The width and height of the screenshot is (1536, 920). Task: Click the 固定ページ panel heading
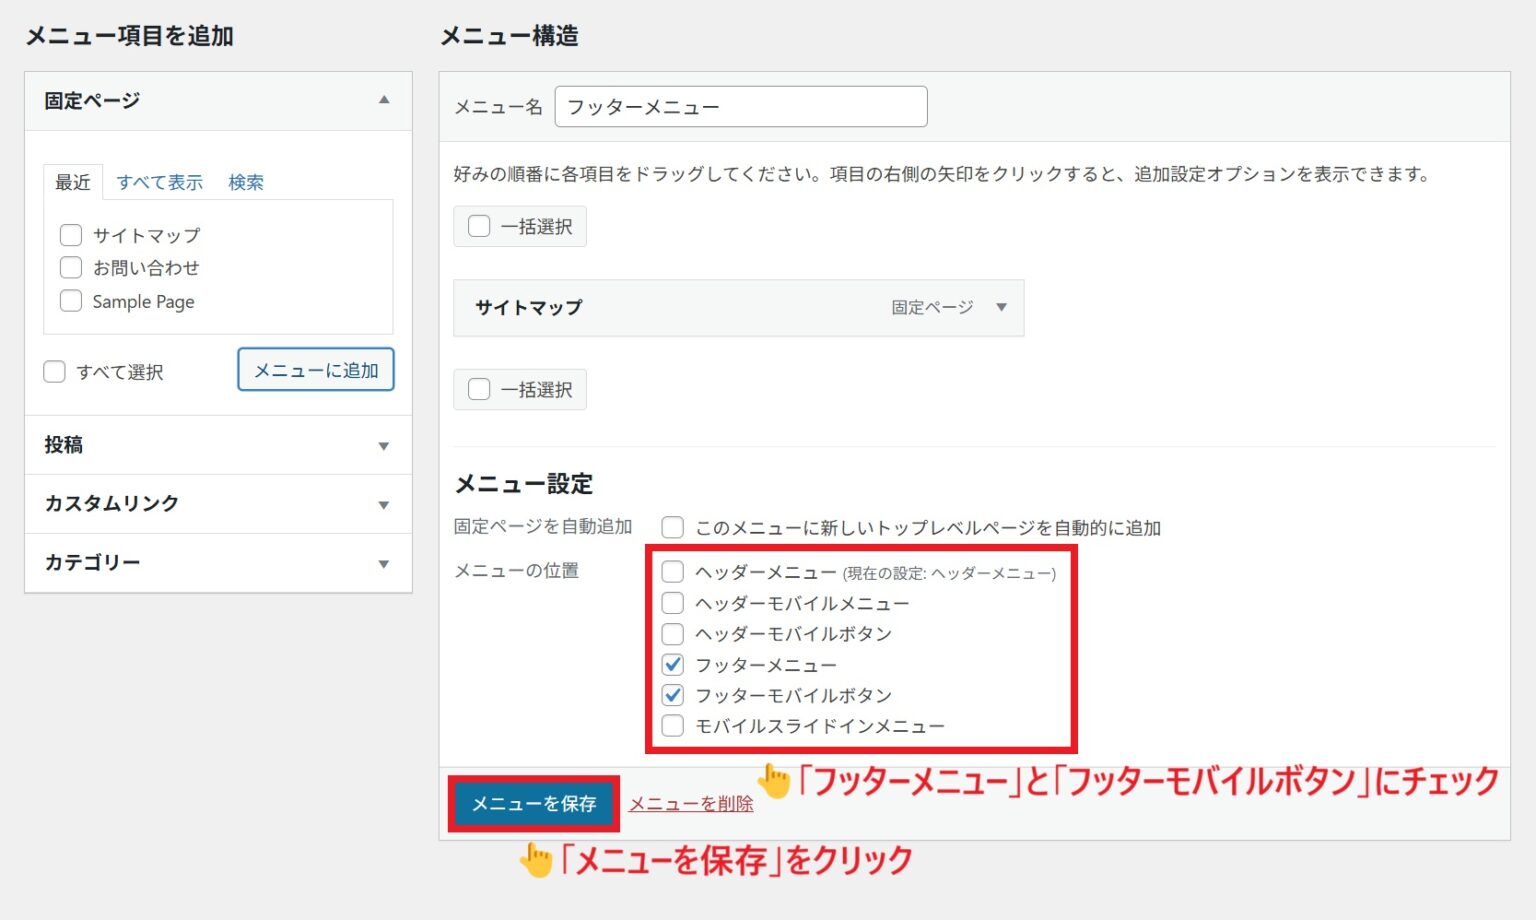92,101
